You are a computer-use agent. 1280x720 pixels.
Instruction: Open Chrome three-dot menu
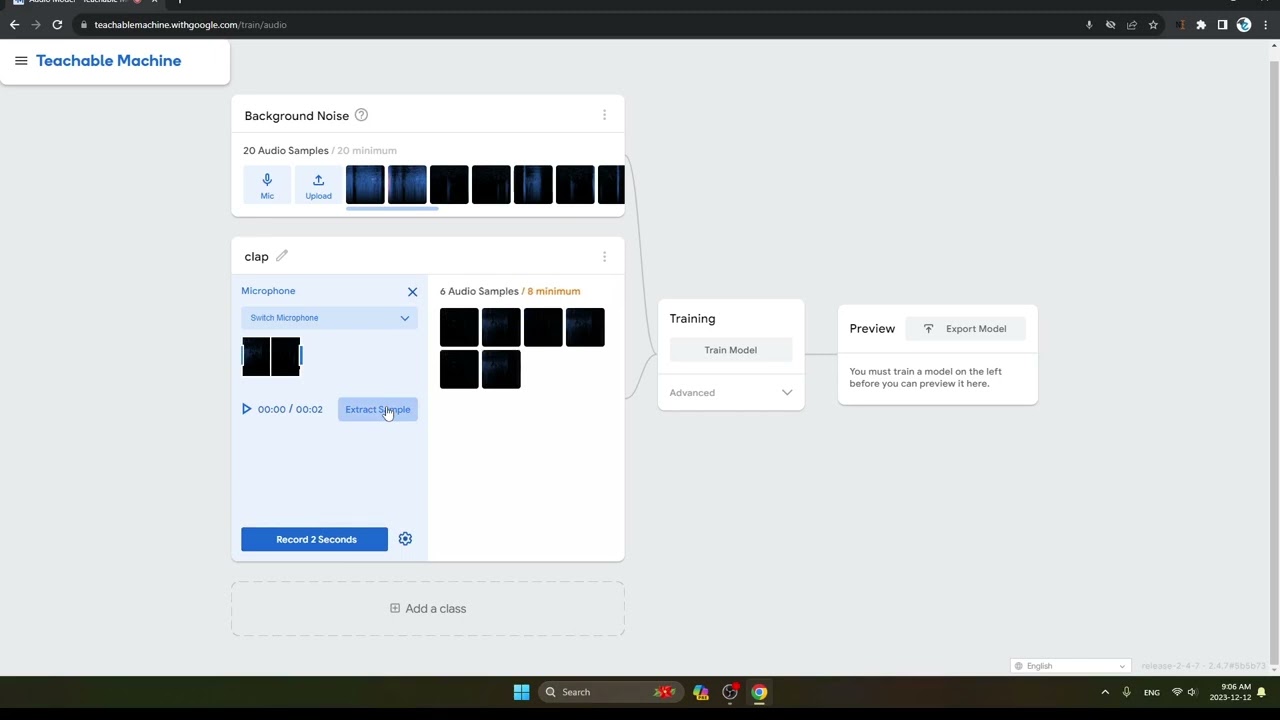1264,25
